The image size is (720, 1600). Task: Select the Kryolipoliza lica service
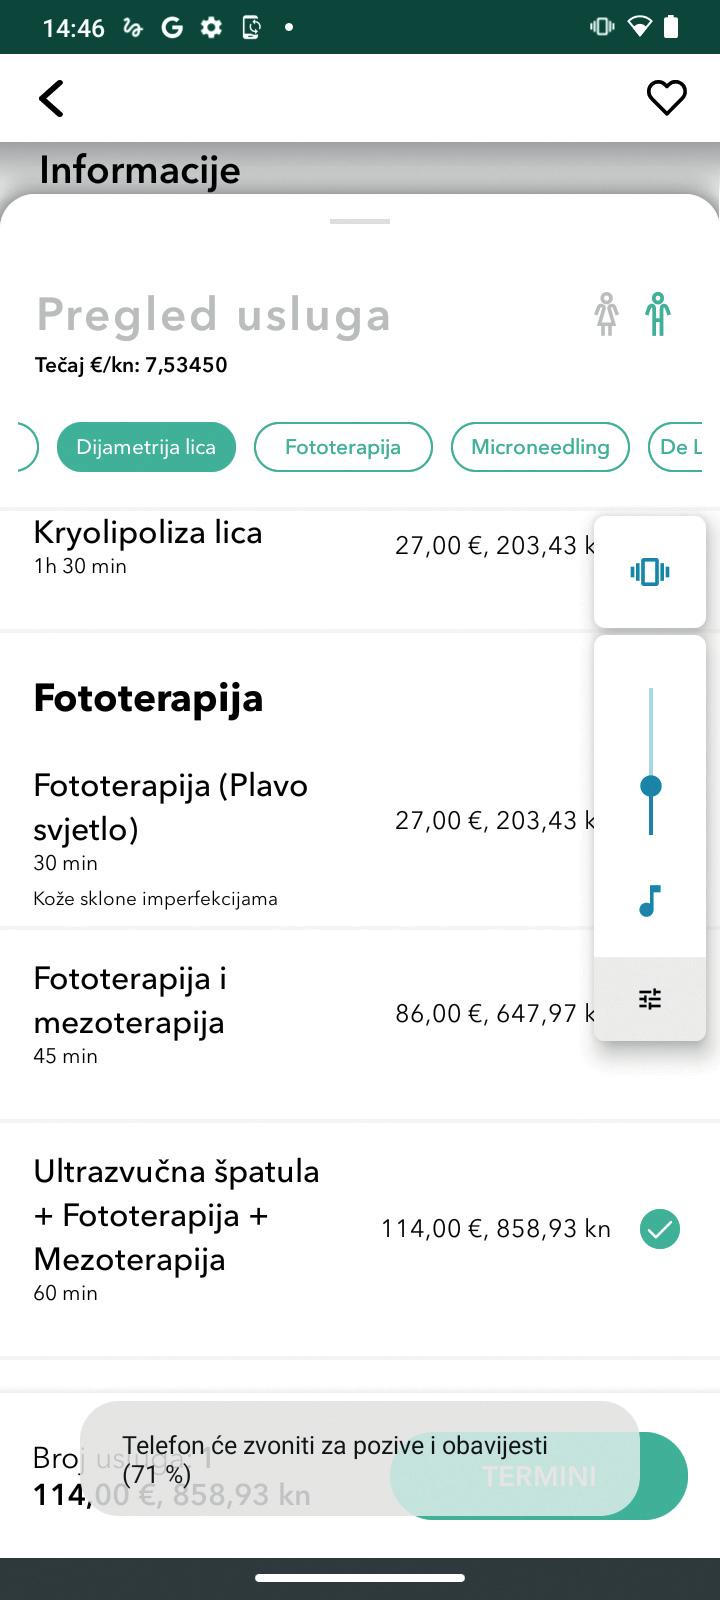point(148,533)
